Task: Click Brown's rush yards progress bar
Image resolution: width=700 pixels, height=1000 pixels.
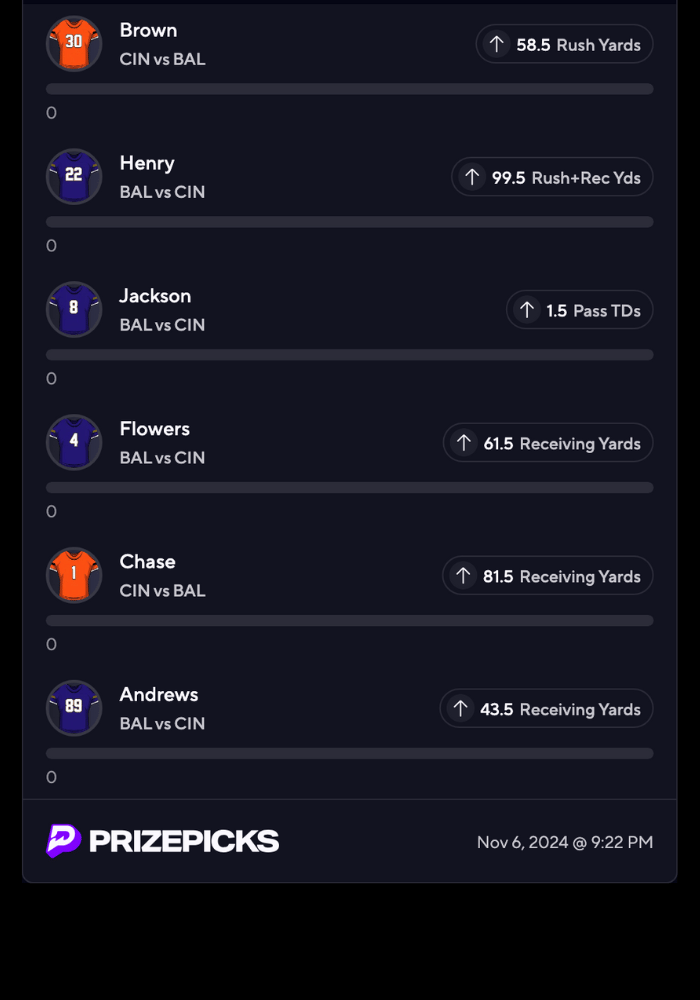Action: 350,89
